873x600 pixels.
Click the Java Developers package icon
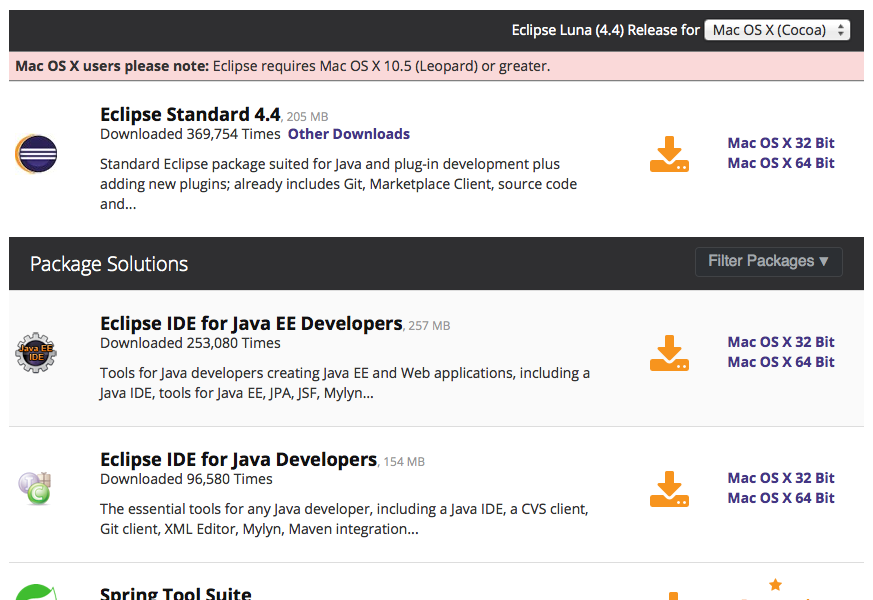coord(35,488)
